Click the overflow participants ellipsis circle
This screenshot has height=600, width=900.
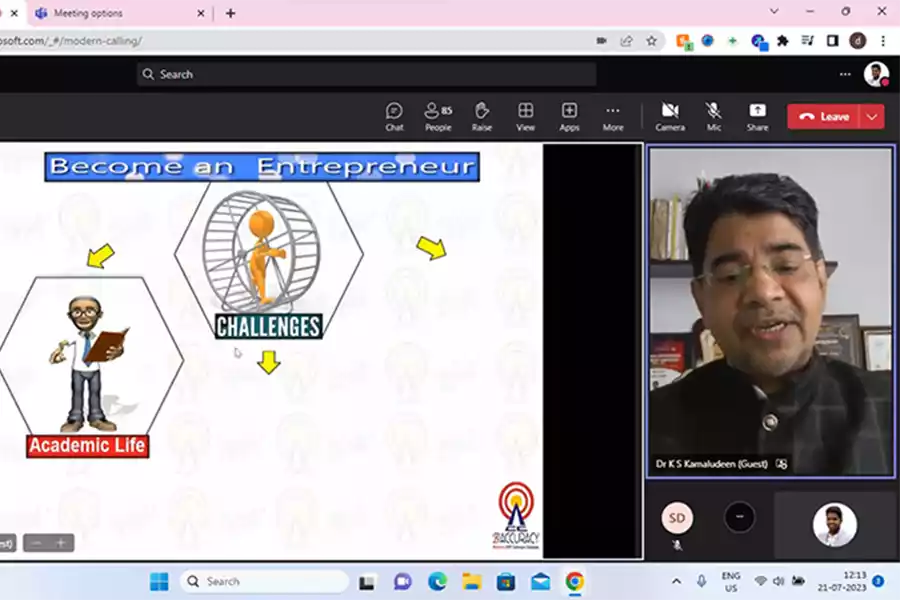(x=739, y=517)
